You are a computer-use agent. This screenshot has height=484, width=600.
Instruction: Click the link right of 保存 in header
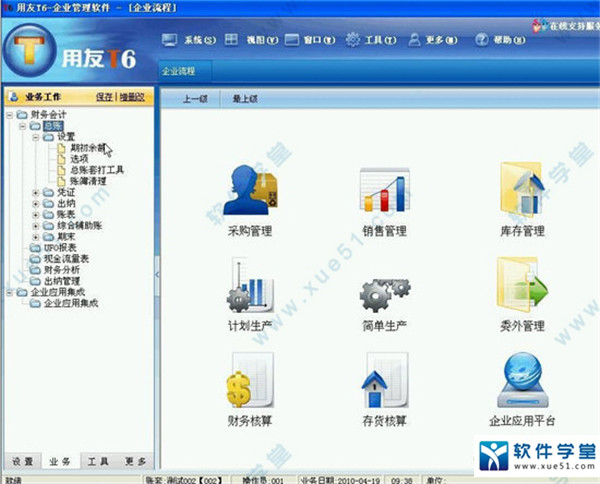[132, 97]
